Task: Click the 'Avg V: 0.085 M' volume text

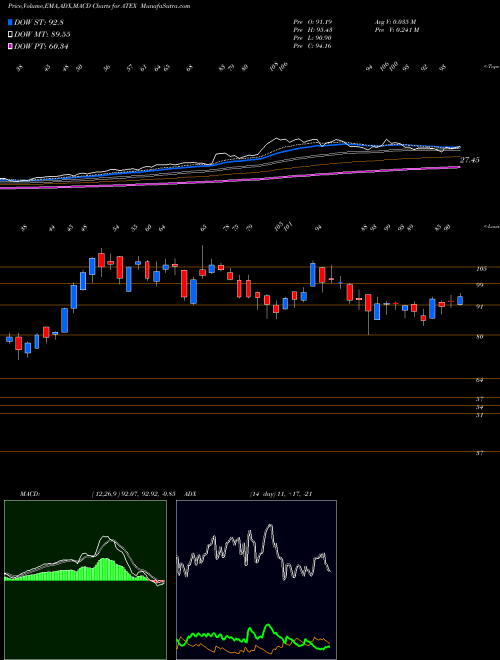Action: point(395,21)
